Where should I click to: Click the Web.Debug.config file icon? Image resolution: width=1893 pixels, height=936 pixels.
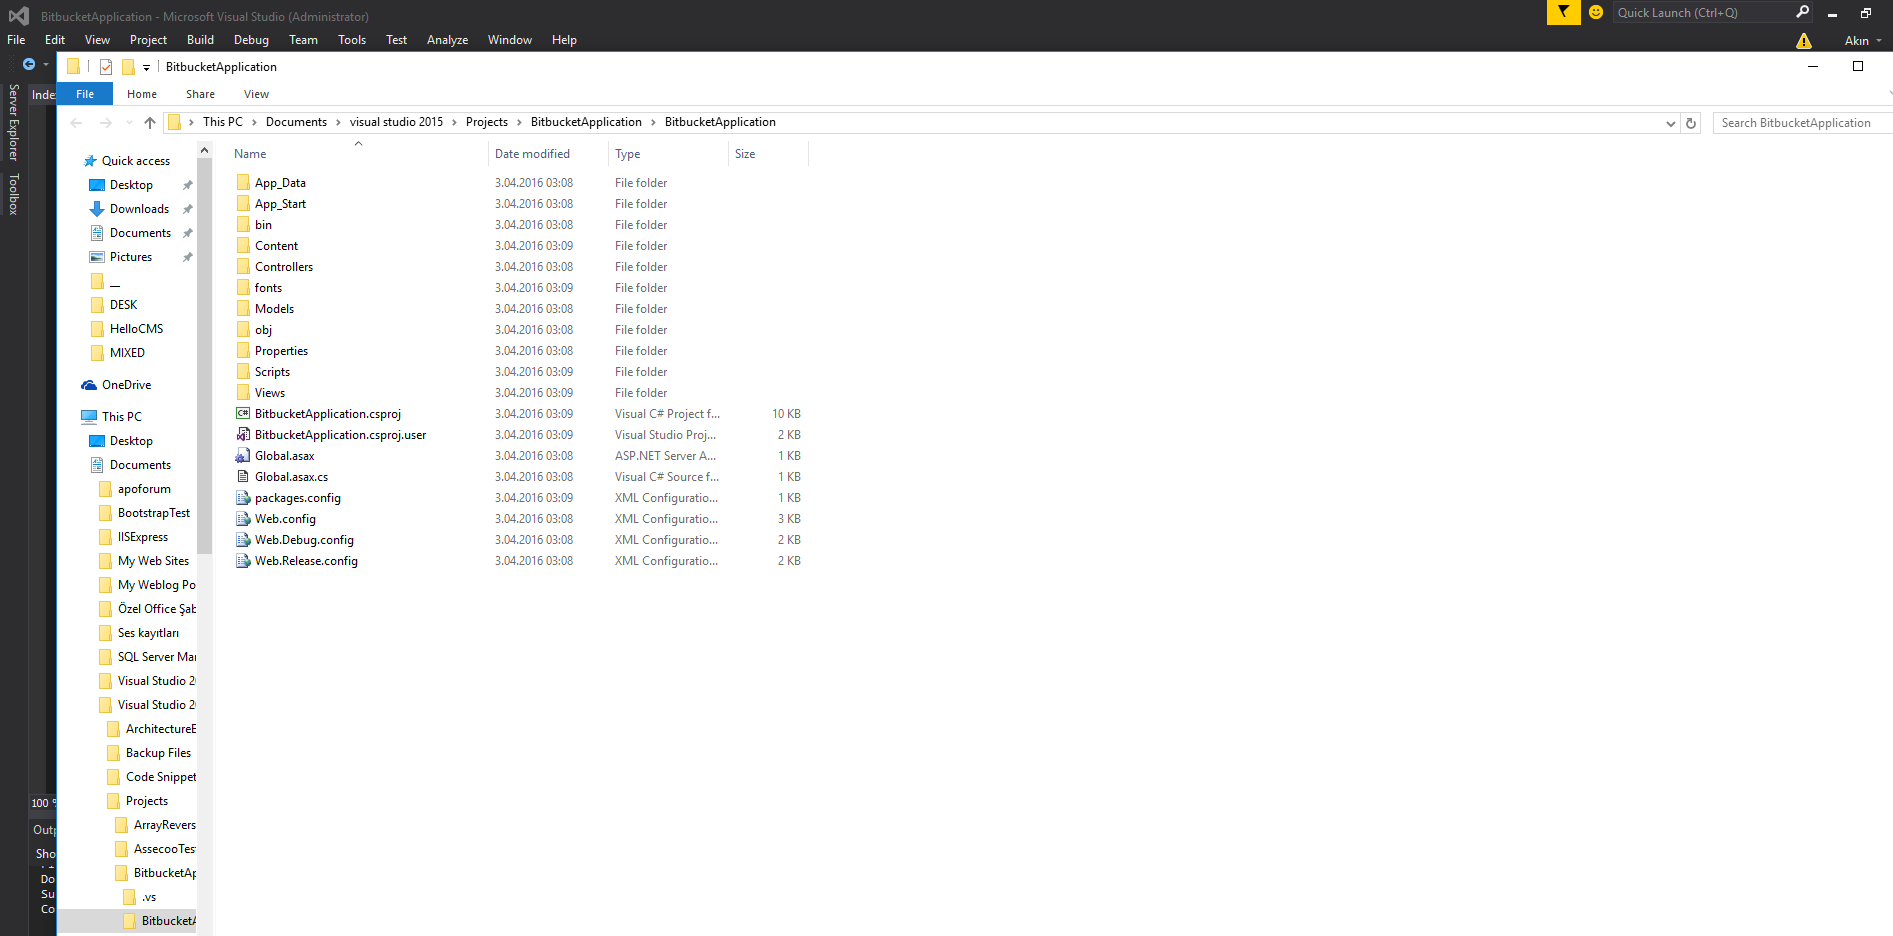coord(243,539)
